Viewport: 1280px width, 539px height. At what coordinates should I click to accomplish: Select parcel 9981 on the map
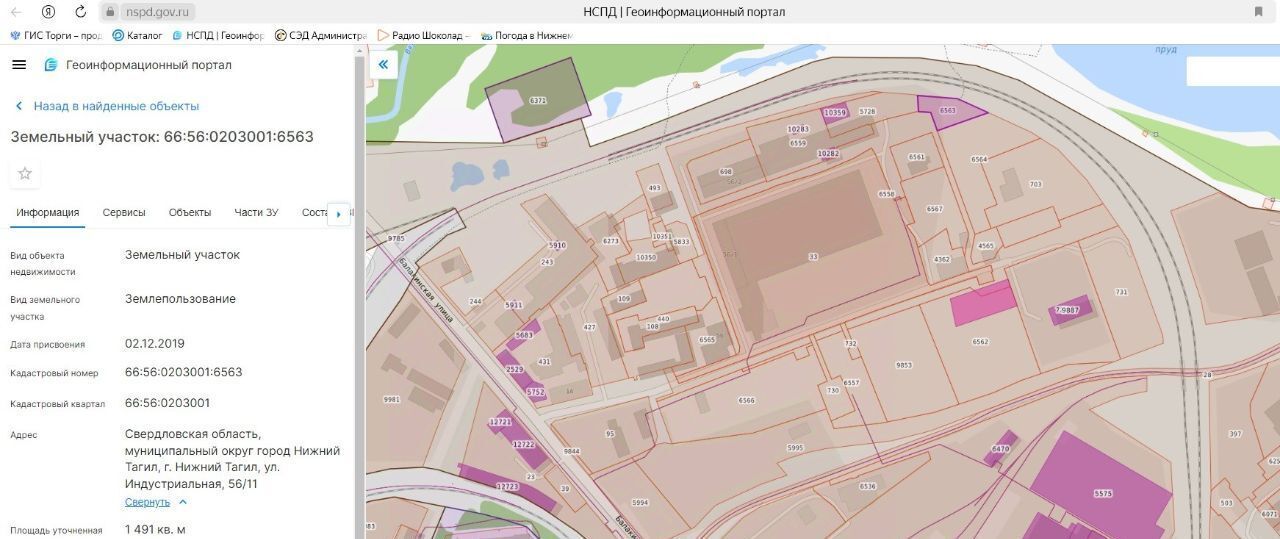pyautogui.click(x=391, y=399)
